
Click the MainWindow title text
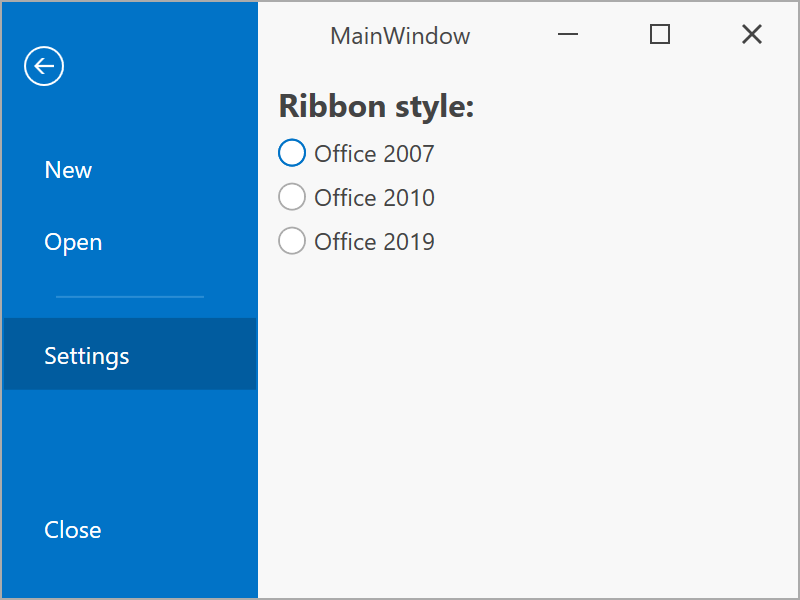(400, 36)
